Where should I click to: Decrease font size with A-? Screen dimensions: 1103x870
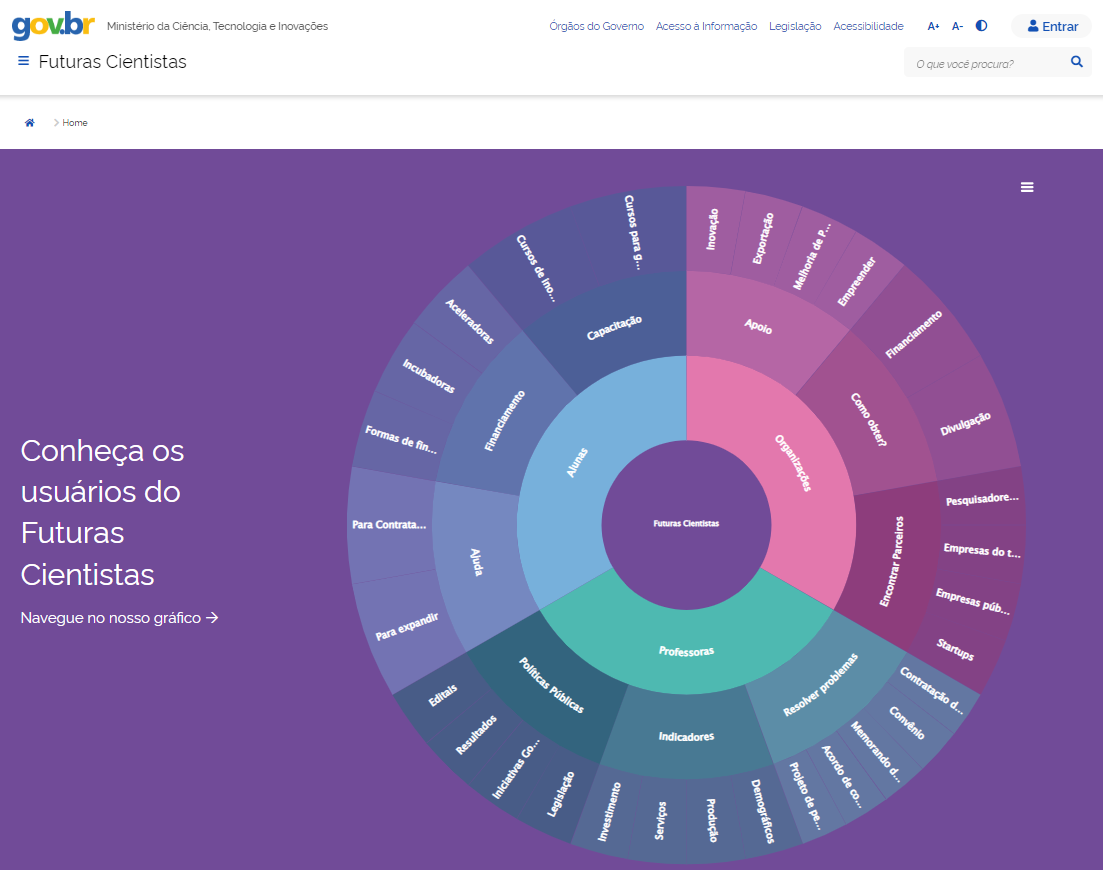[957, 27]
